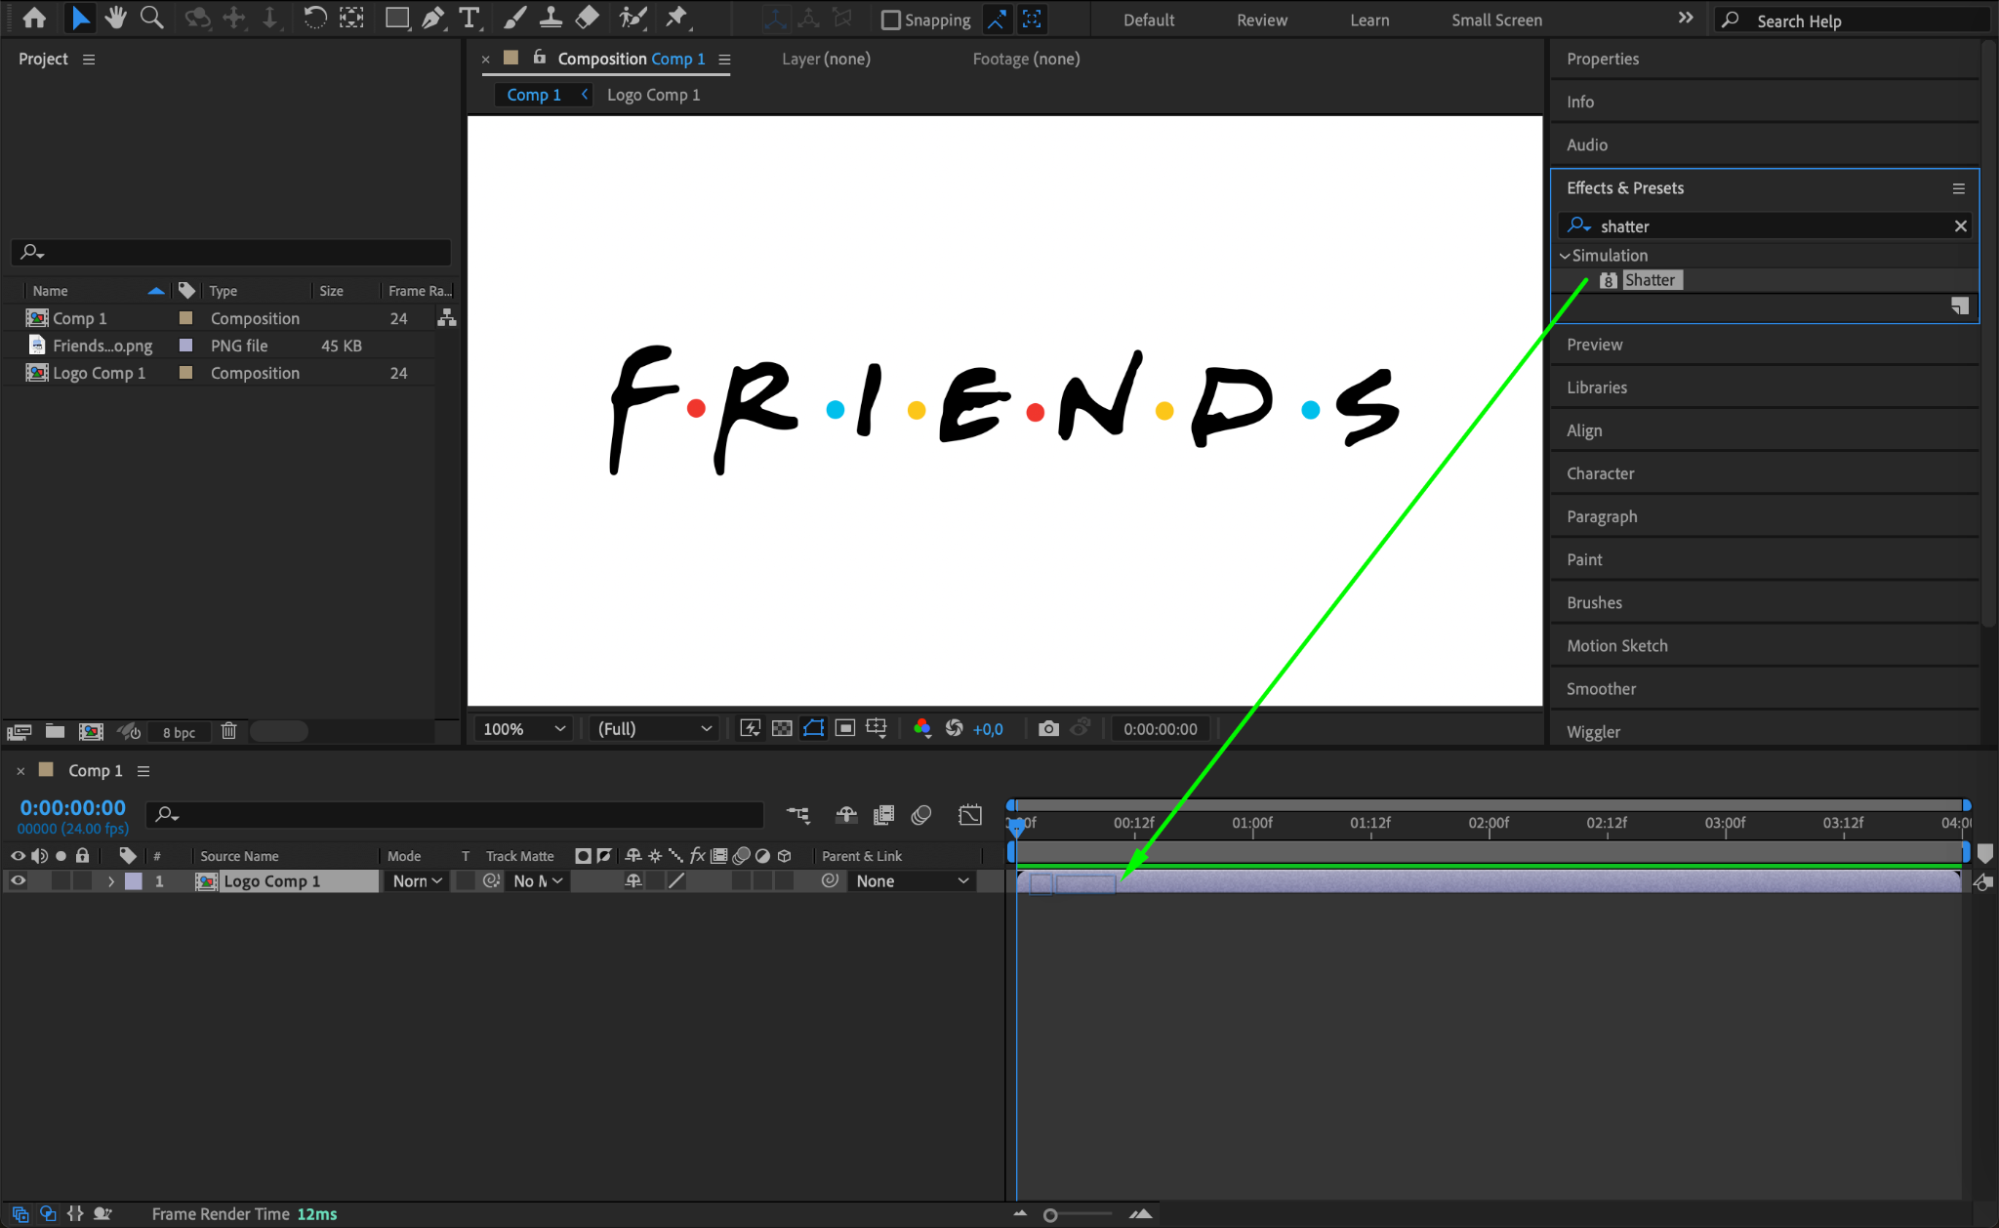Image resolution: width=1999 pixels, height=1228 pixels.
Task: Select the Puppet Pin tool
Action: pyautogui.click(x=677, y=17)
